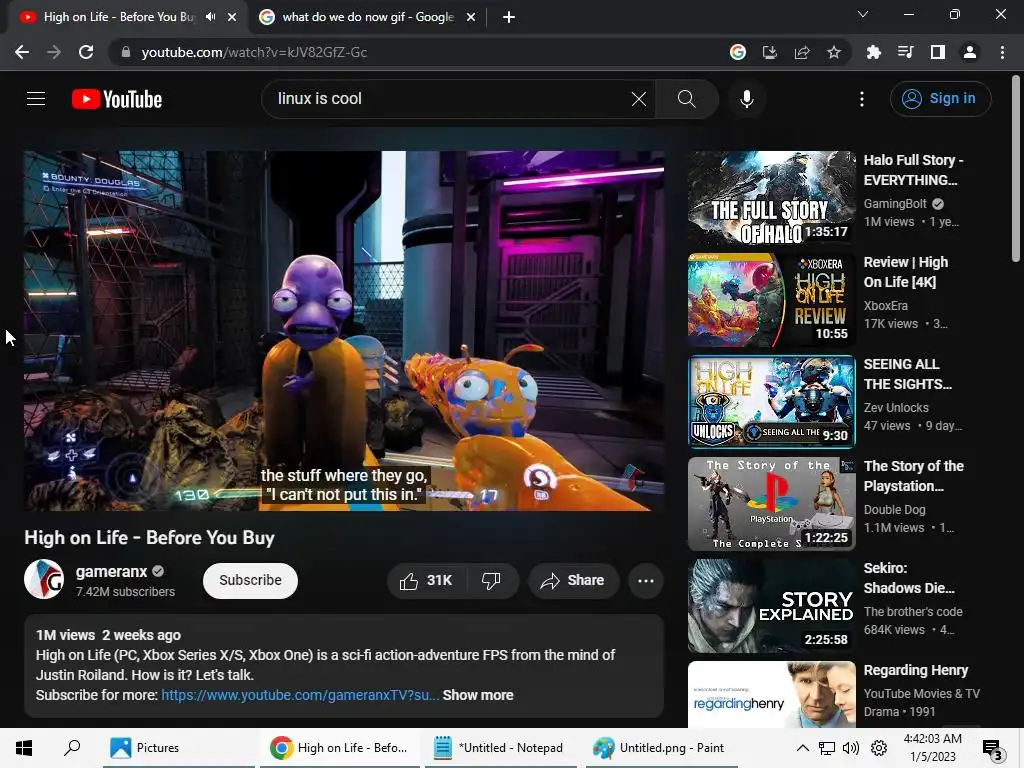Go forward with the browser forward arrow

54,52
